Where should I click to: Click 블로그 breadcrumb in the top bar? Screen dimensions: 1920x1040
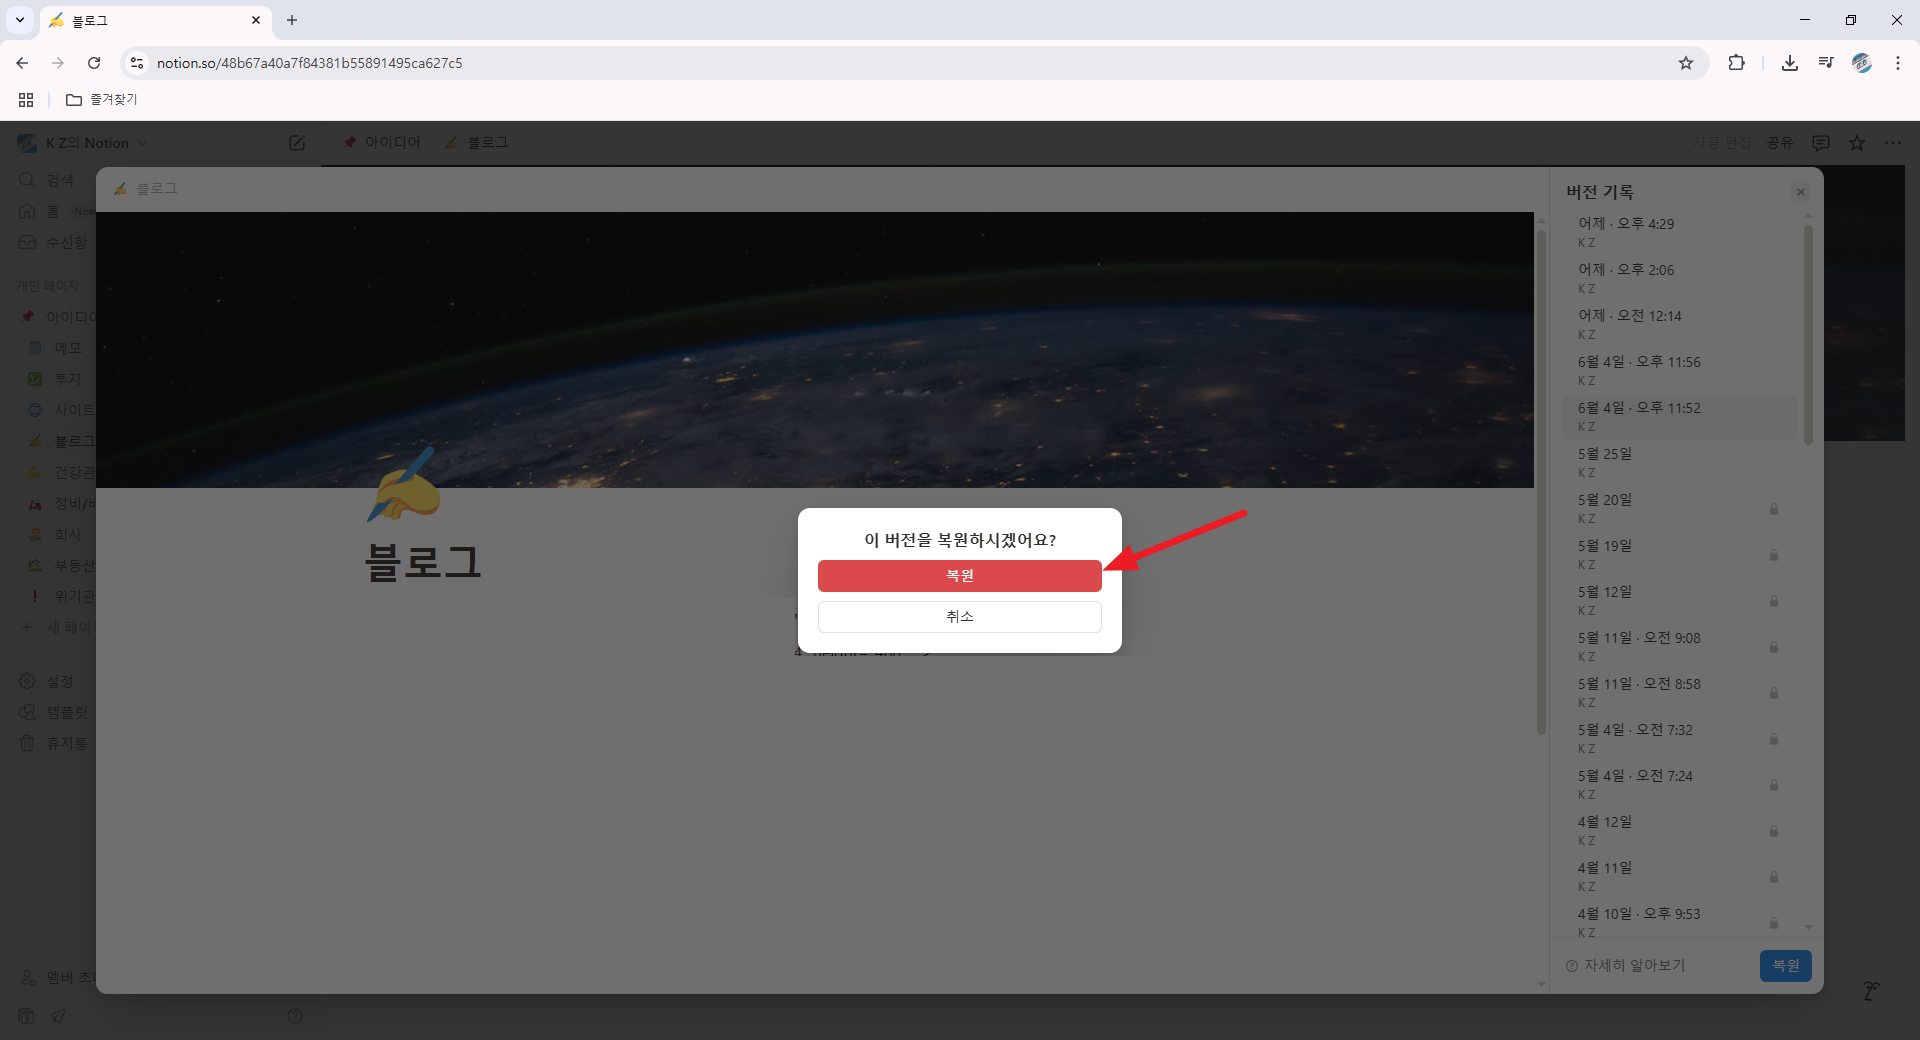(x=477, y=143)
